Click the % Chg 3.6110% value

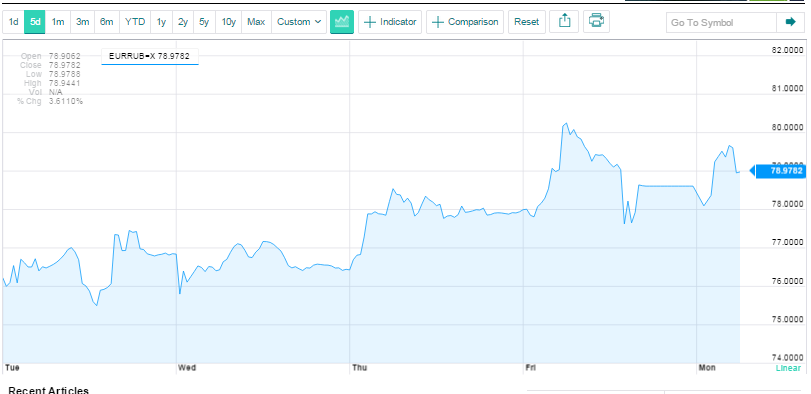[x=66, y=101]
